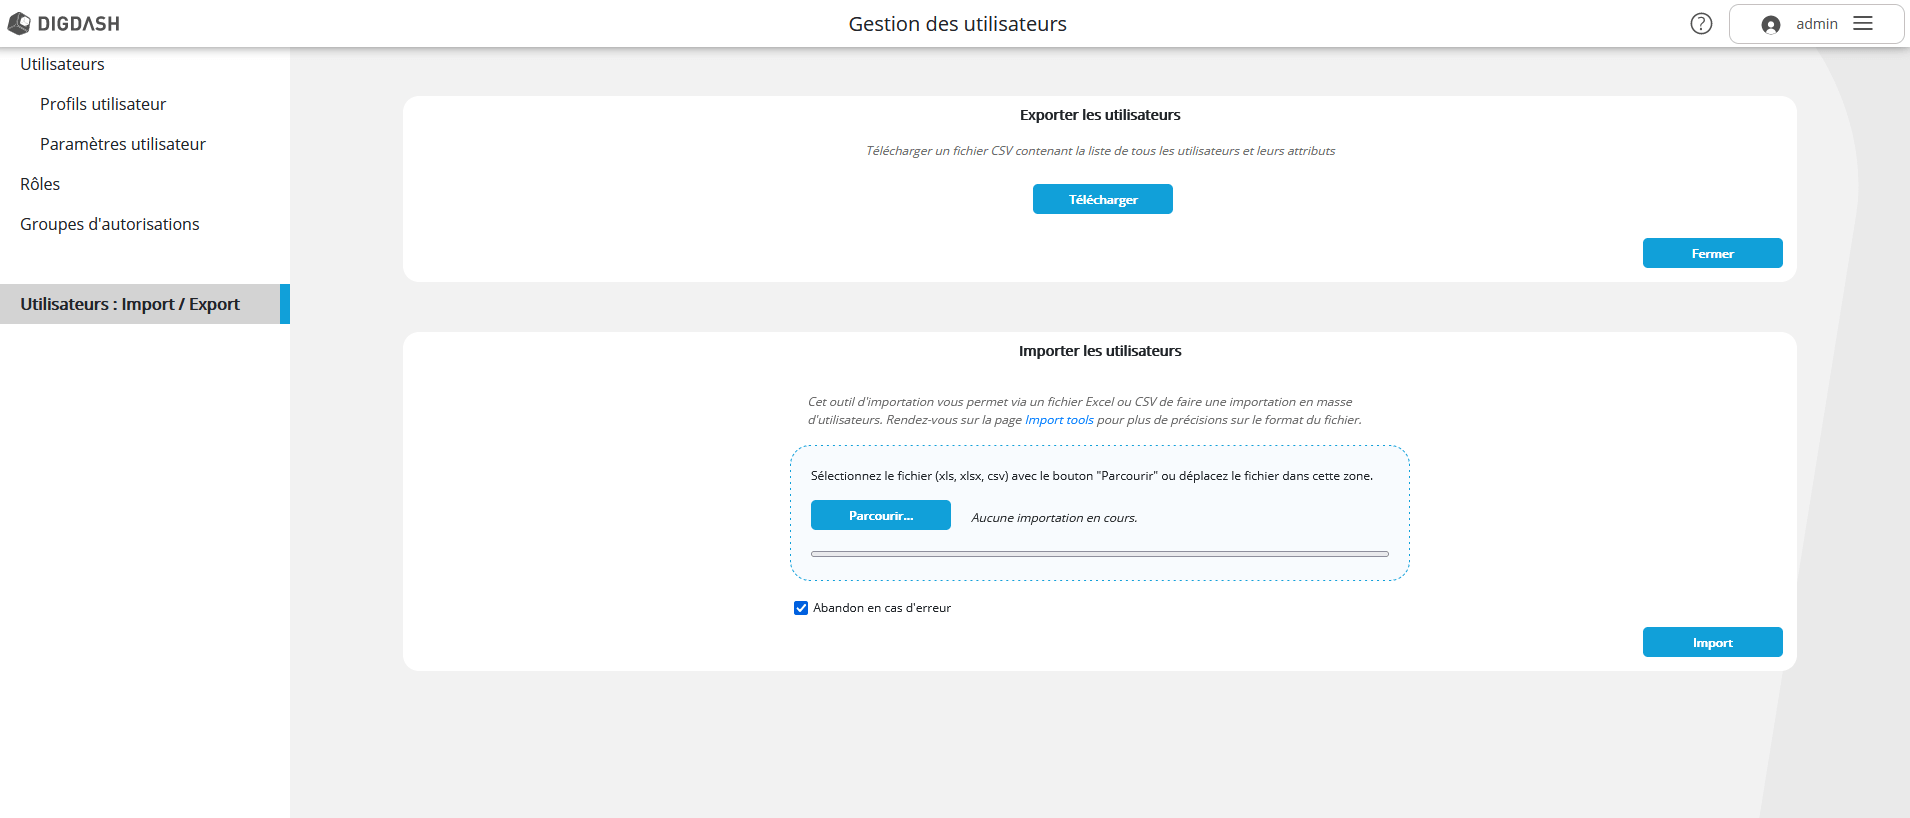
Task: Click the 'Exporter les utilisateurs' heading
Action: pyautogui.click(x=1100, y=115)
